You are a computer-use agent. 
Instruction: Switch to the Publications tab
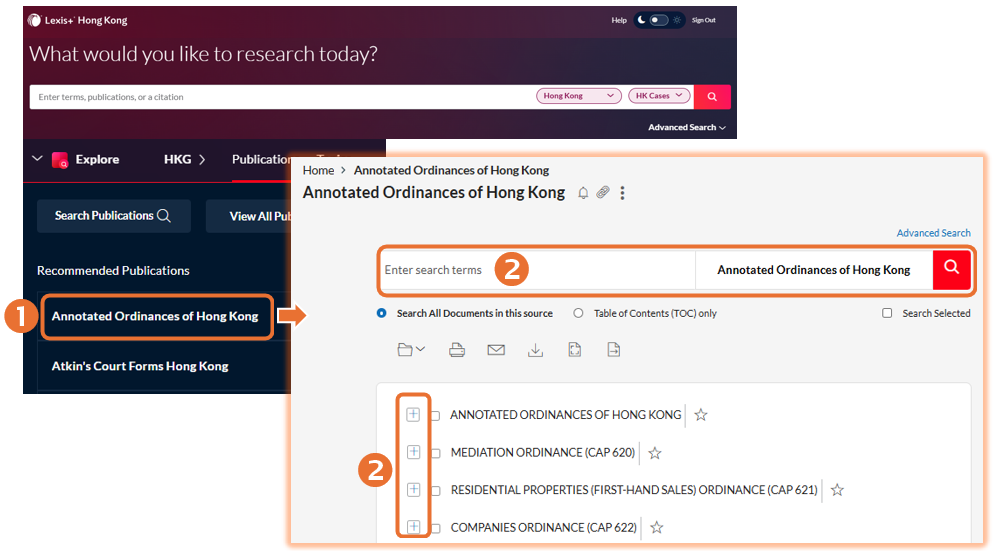[x=262, y=159]
